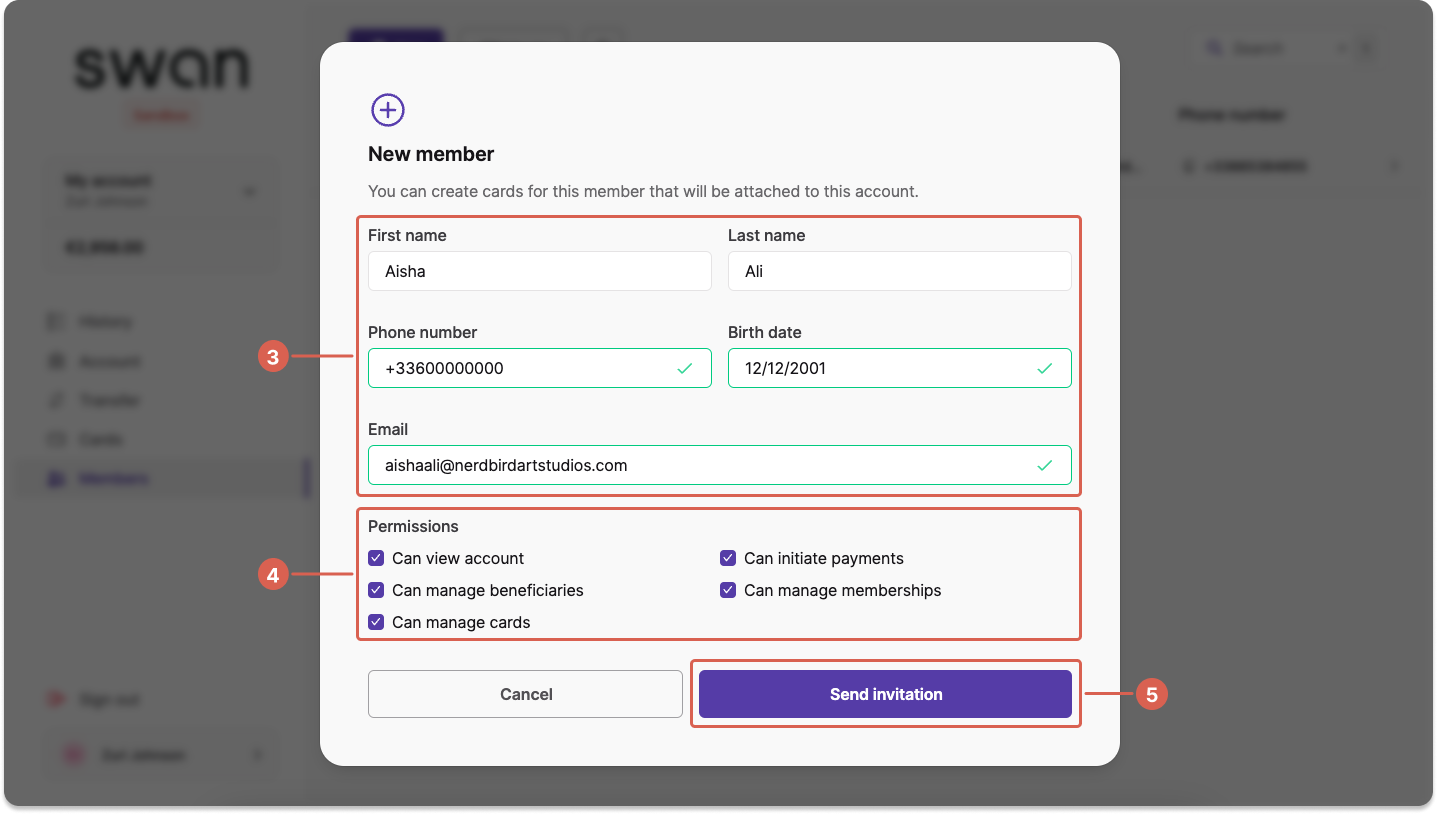Click the Cards icon in the sidebar
Viewport: 1437px width, 814px height.
(x=56, y=439)
